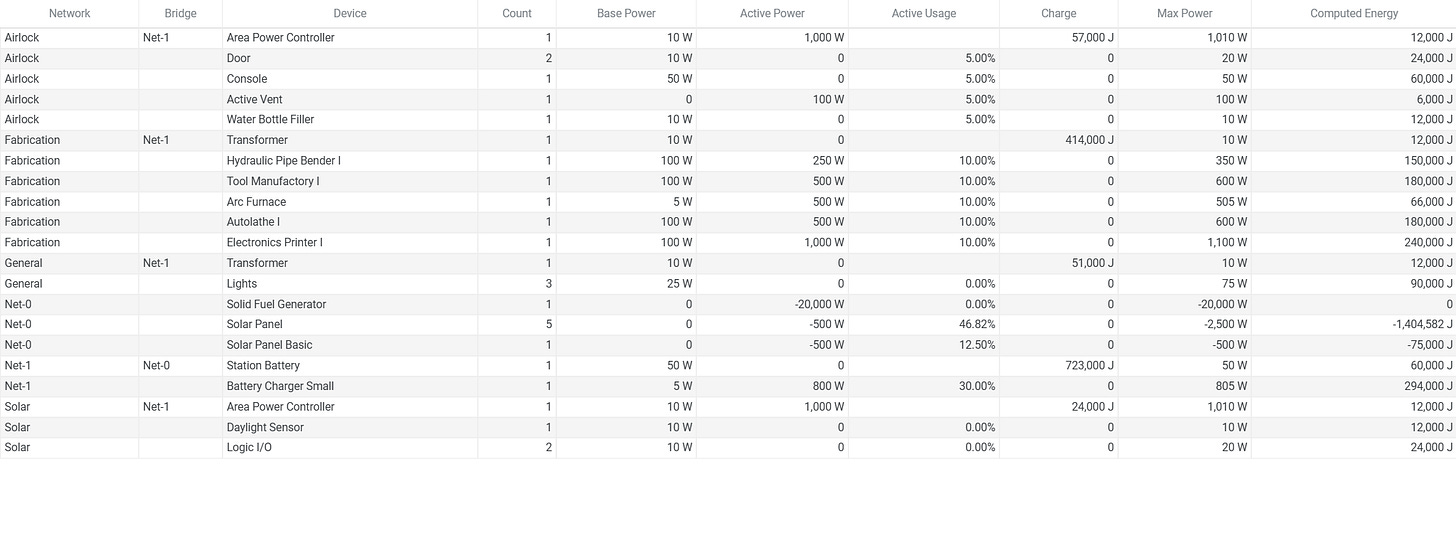Viewport: 1456px width, 546px height.
Task: Select the Active Vent device cell
Action: (x=350, y=100)
